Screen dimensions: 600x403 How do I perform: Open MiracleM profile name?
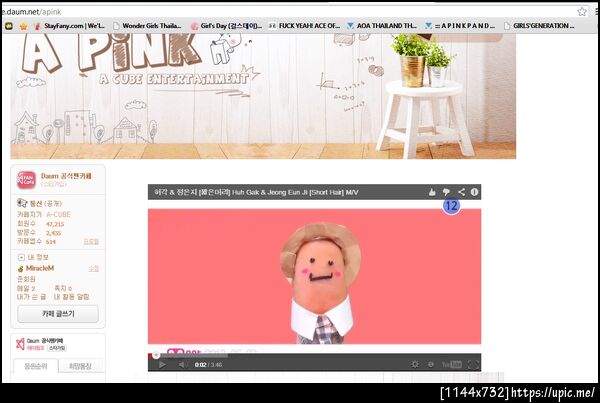pyautogui.click(x=40, y=268)
